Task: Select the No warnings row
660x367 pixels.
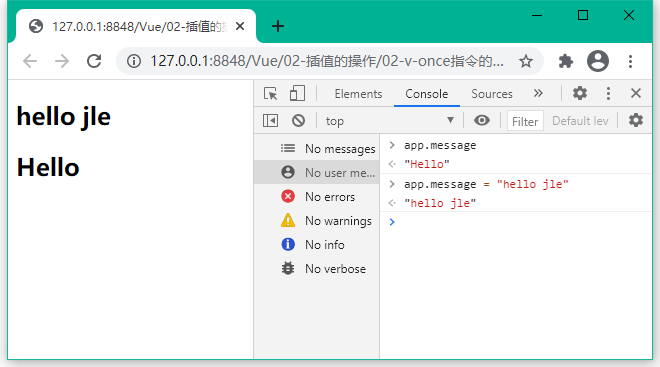Action: pyautogui.click(x=317, y=221)
